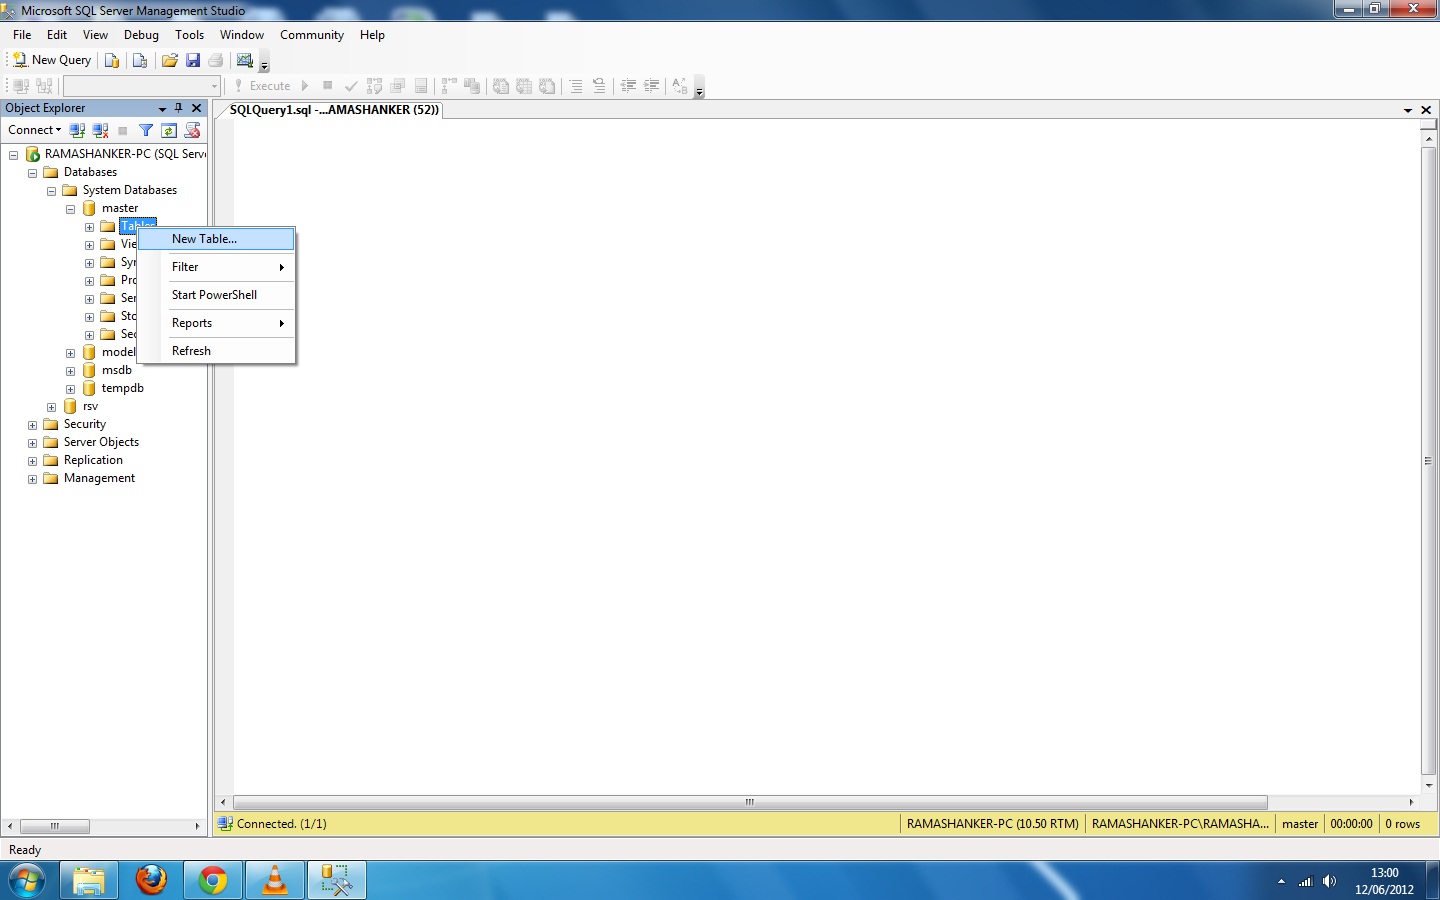
Task: Collapse the RAMASHANKER-PC server node
Action: point(13,155)
